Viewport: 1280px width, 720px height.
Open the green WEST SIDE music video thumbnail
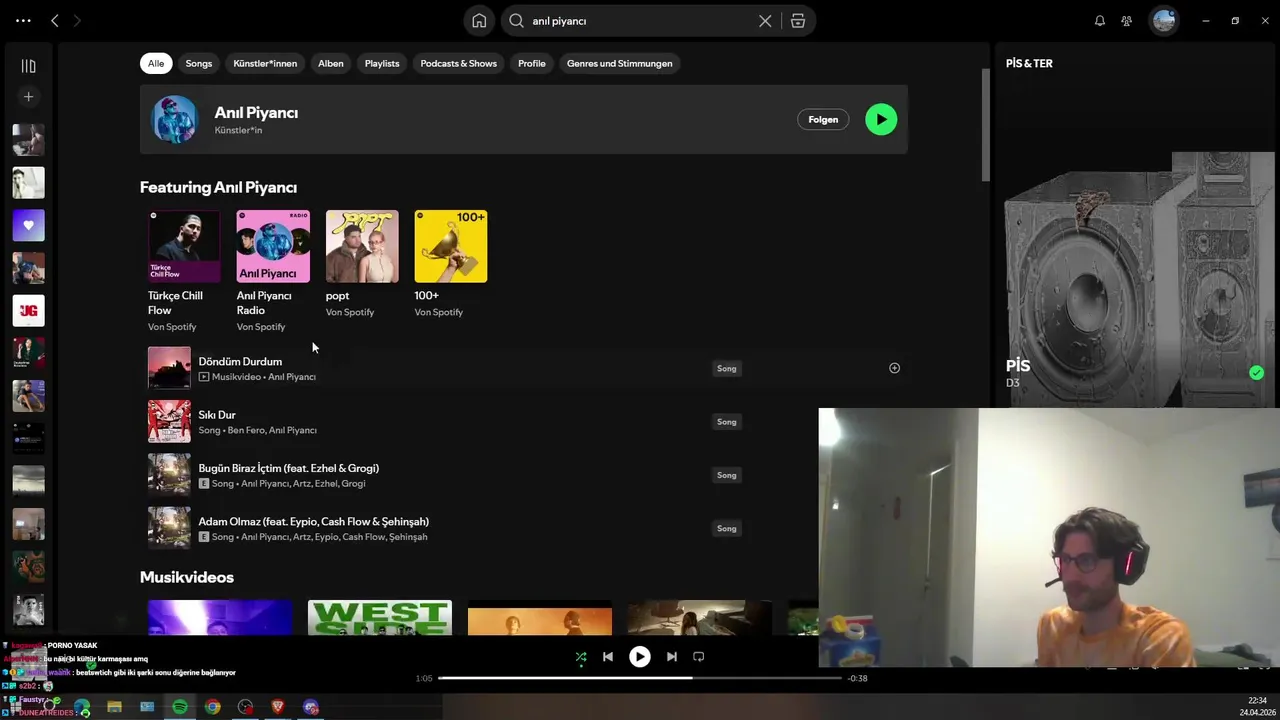[380, 617]
